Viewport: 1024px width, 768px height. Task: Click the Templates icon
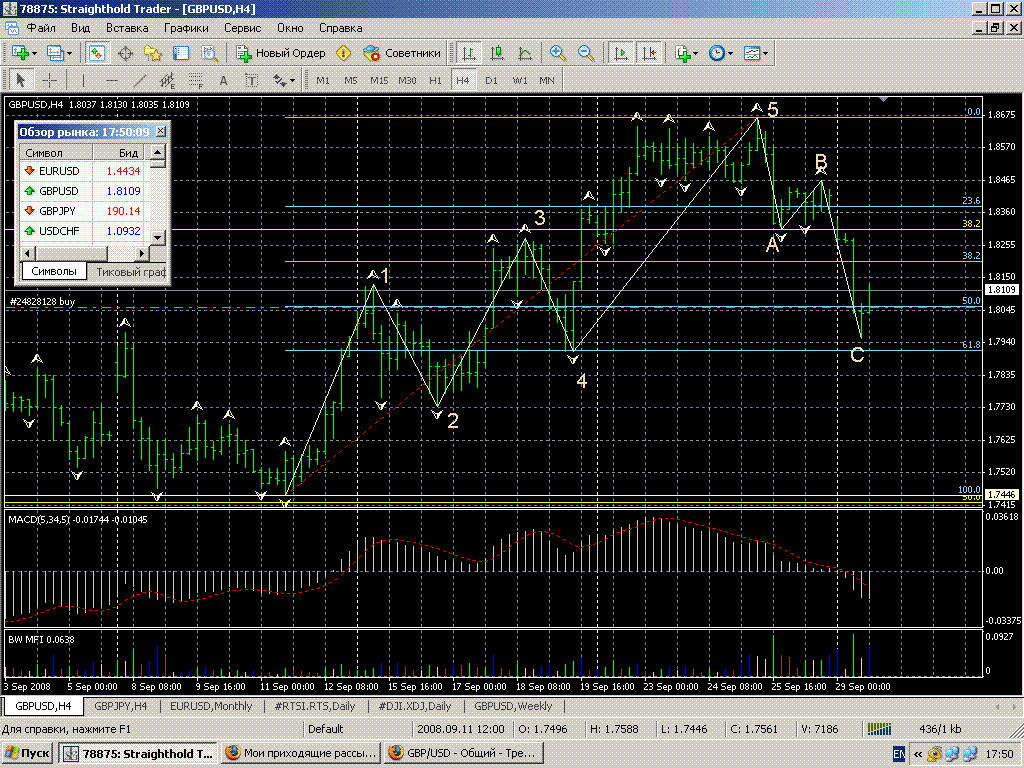click(752, 53)
